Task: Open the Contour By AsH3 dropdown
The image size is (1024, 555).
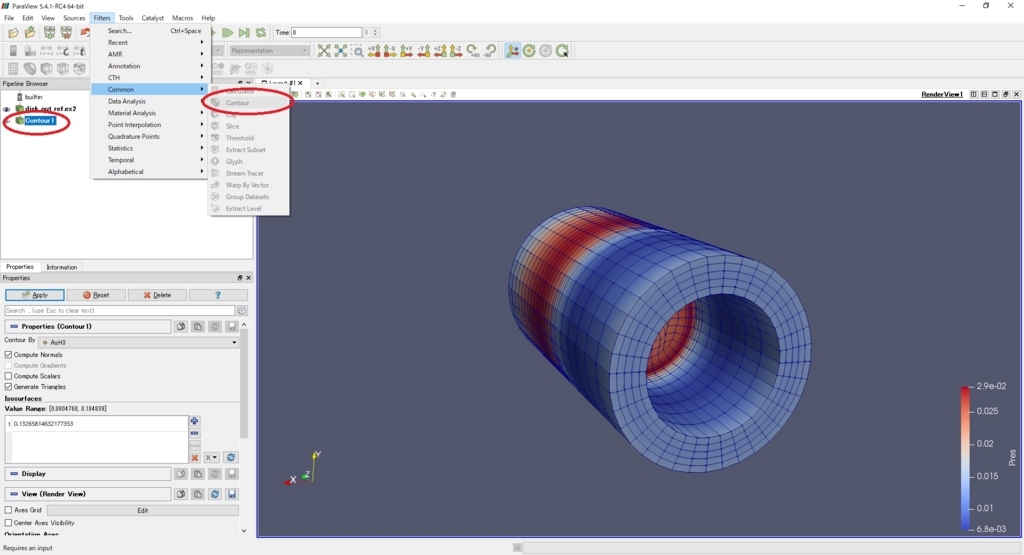Action: [138, 342]
